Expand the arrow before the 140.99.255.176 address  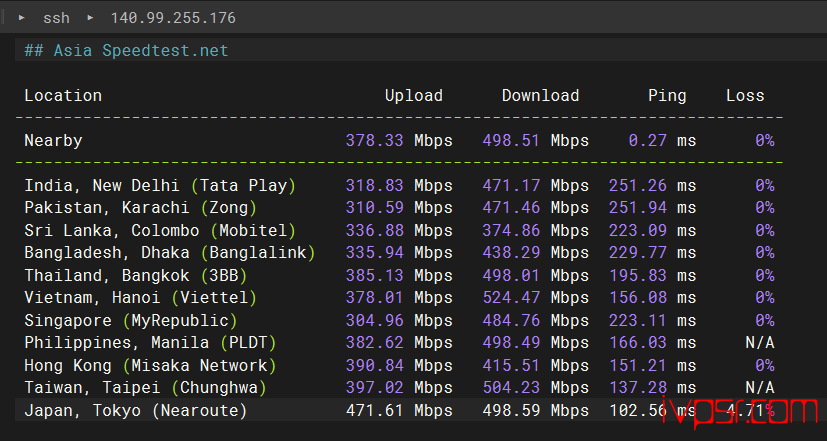click(x=89, y=18)
